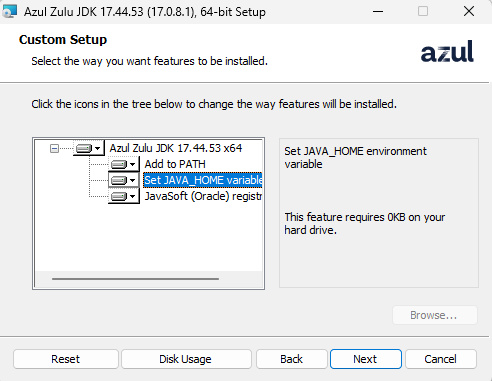Click the installer icon in title bar
This screenshot has height=381, width=492.
click(9, 12)
